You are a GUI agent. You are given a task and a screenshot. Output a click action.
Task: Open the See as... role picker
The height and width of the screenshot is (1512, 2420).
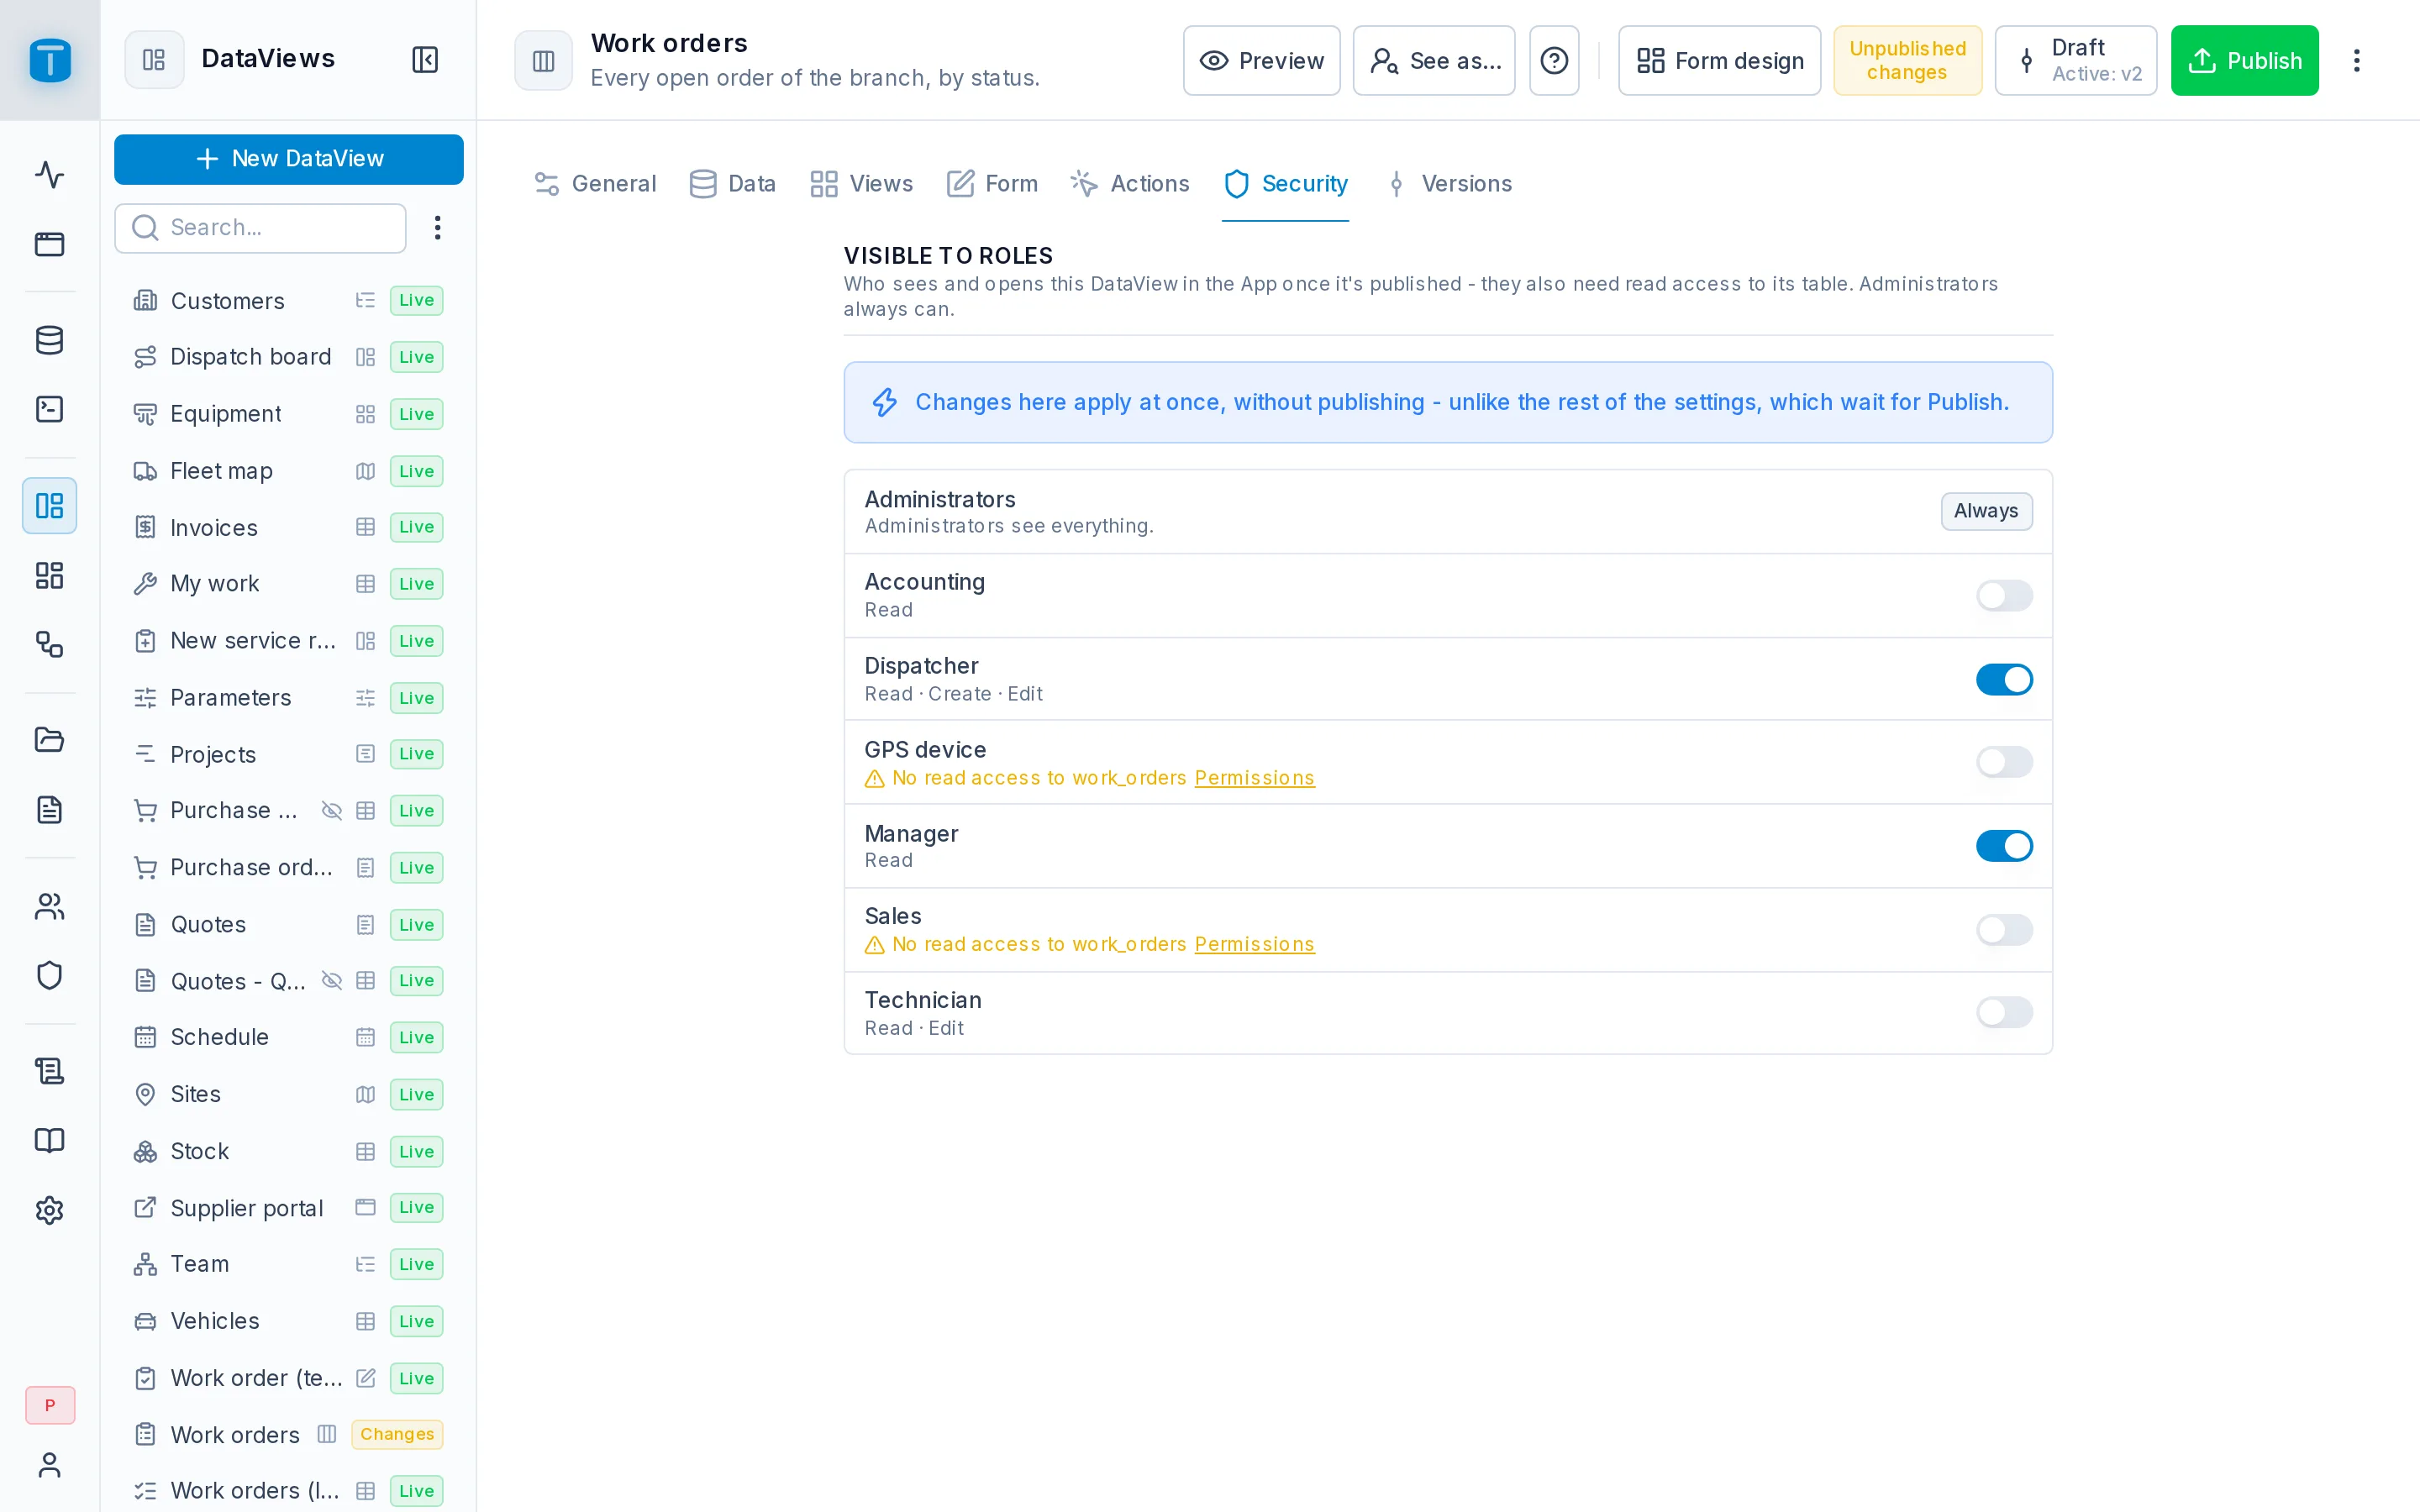(1434, 61)
